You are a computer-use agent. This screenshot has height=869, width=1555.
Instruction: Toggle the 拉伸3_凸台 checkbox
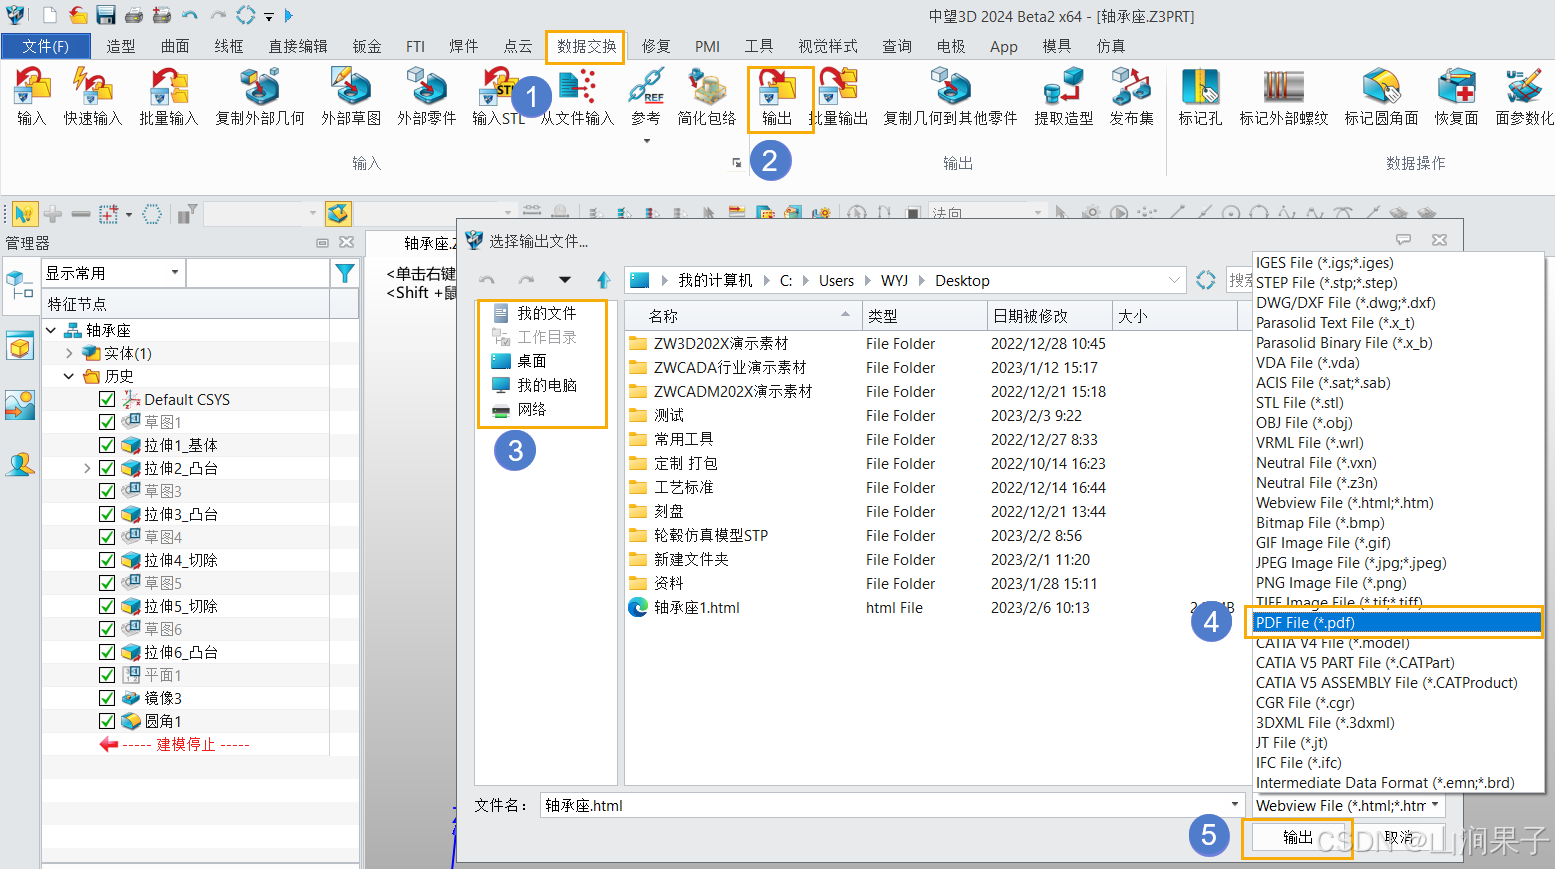pyautogui.click(x=107, y=514)
